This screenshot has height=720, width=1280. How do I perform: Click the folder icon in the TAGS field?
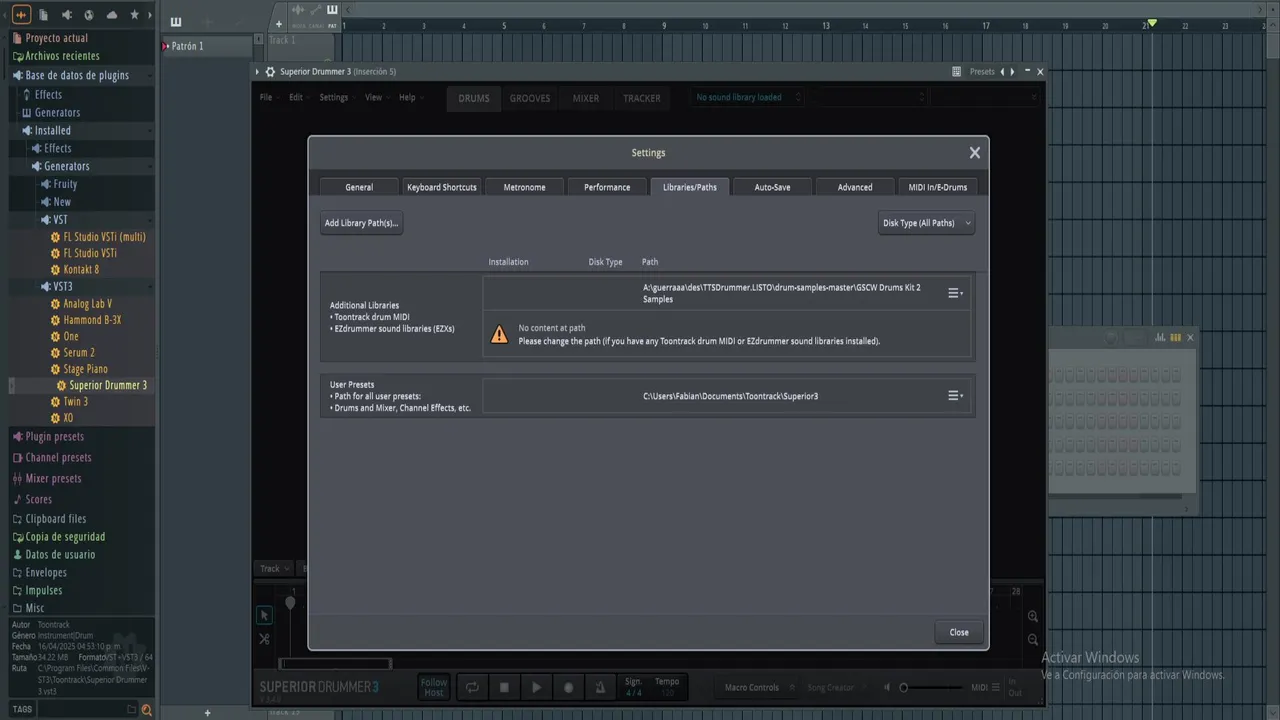point(131,710)
